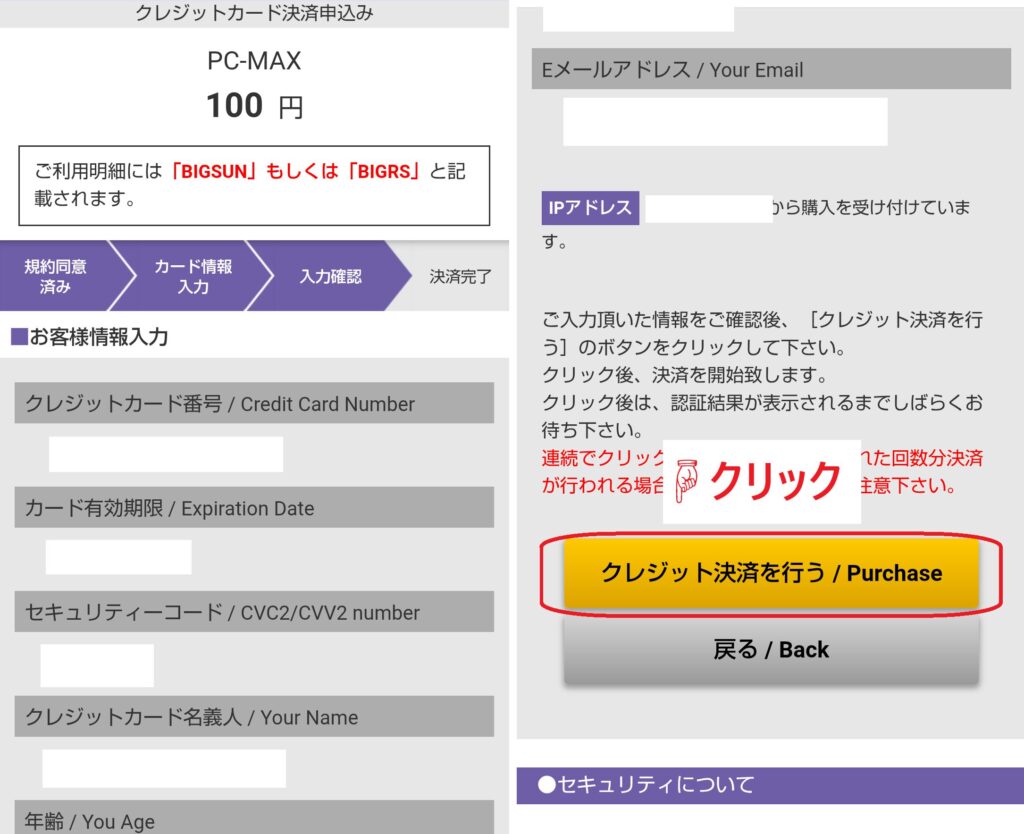The width and height of the screenshot is (1024, 834).
Task: Click the 年齢 / You Age label
Action: point(90,821)
